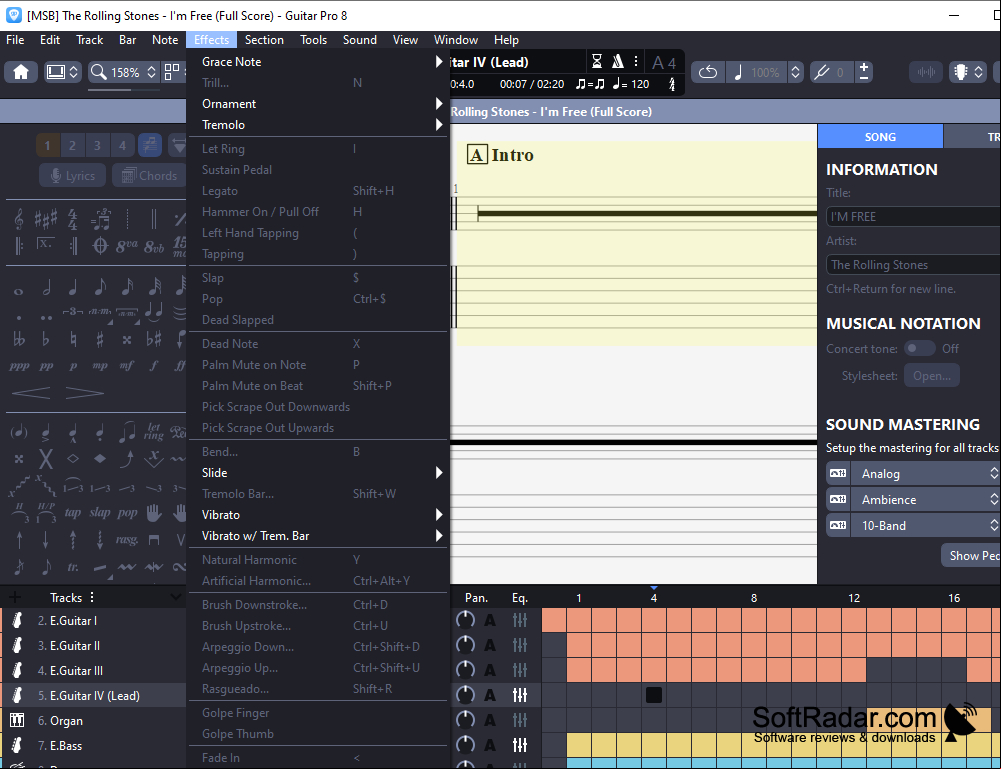Open the equalizer for the E.Bass track

520,745
